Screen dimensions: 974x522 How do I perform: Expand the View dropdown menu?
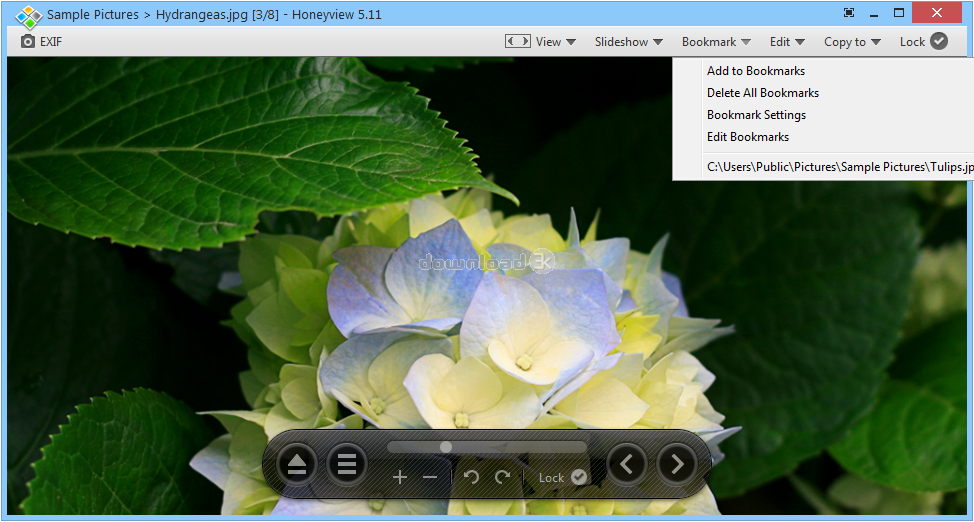coord(556,42)
